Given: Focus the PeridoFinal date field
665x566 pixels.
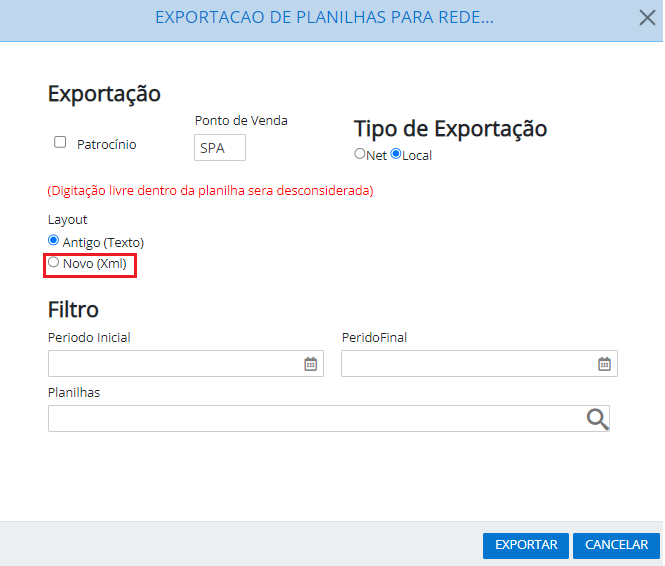Looking at the screenshot, I should click(479, 363).
